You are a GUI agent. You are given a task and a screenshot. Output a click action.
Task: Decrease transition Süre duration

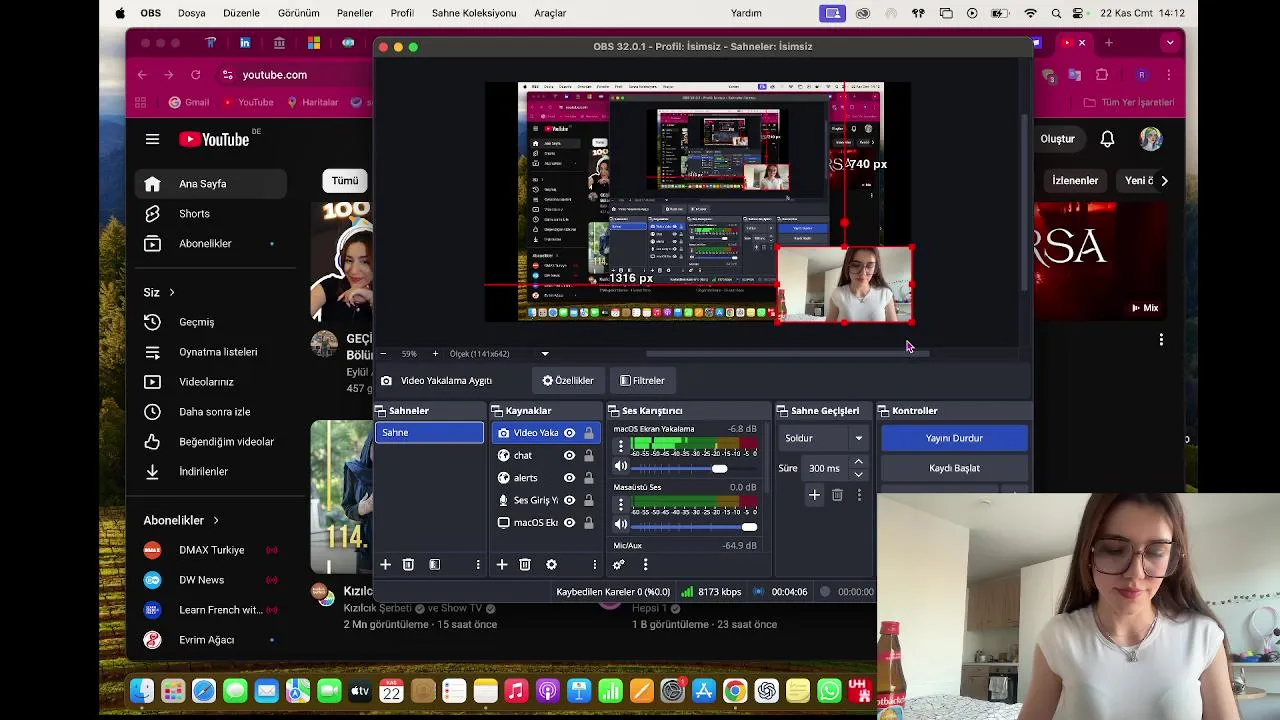(x=859, y=474)
